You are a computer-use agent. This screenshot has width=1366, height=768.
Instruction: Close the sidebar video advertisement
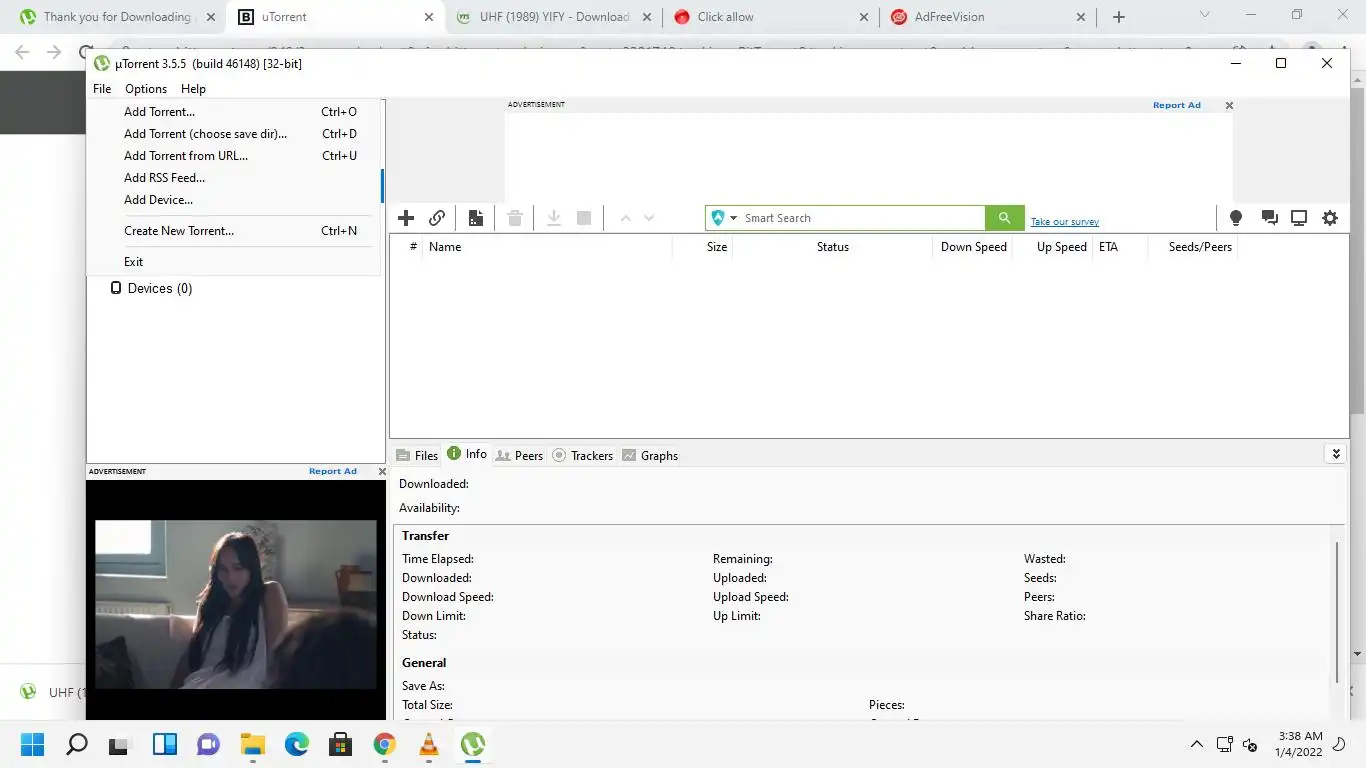click(382, 471)
